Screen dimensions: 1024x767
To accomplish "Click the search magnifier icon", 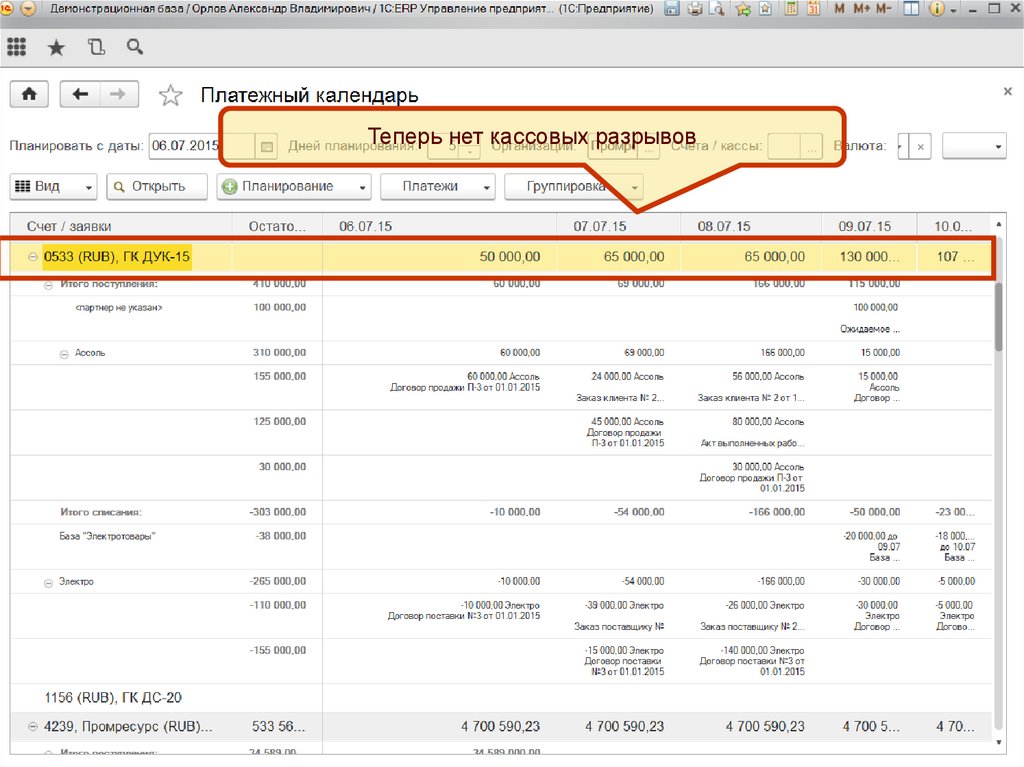I will (x=134, y=47).
